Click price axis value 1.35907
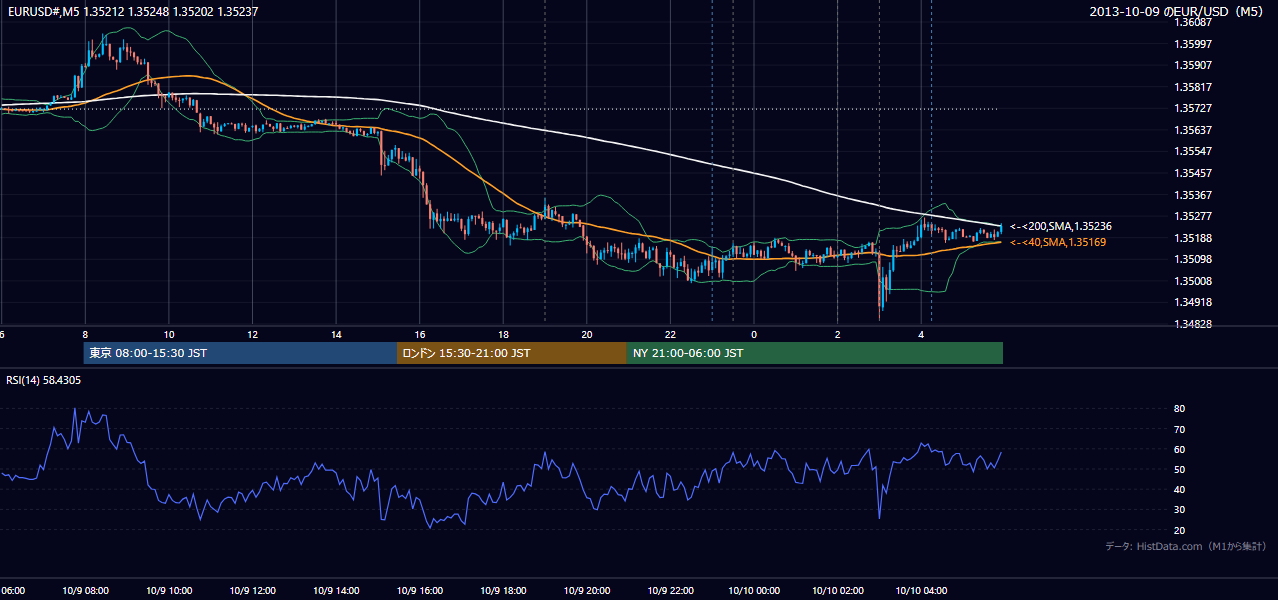 (1194, 65)
